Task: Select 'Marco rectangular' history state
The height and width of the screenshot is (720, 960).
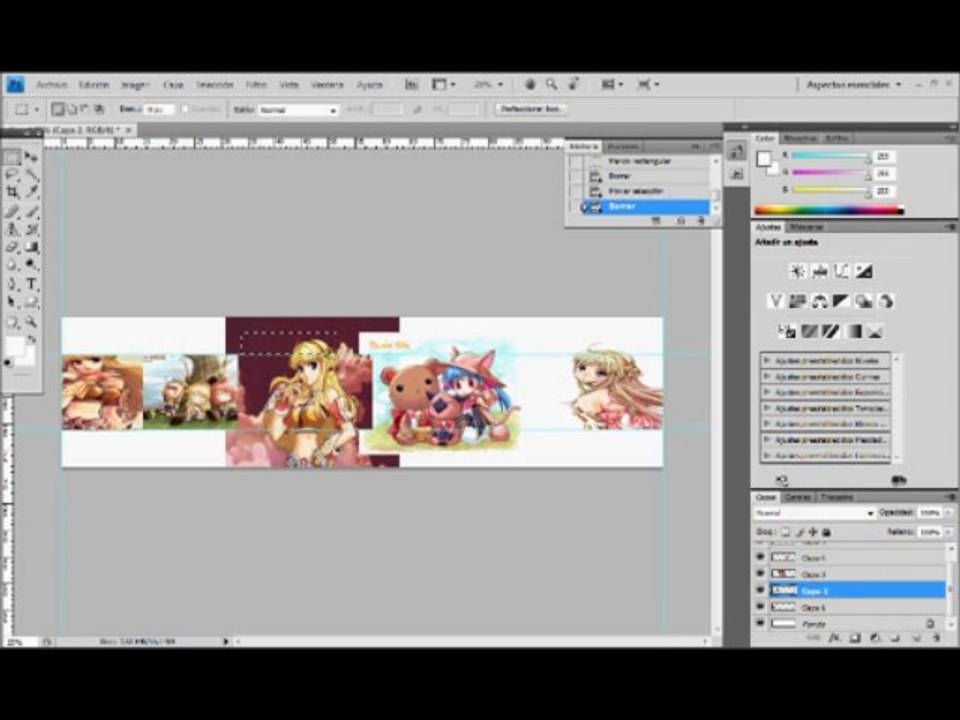Action: click(x=640, y=161)
